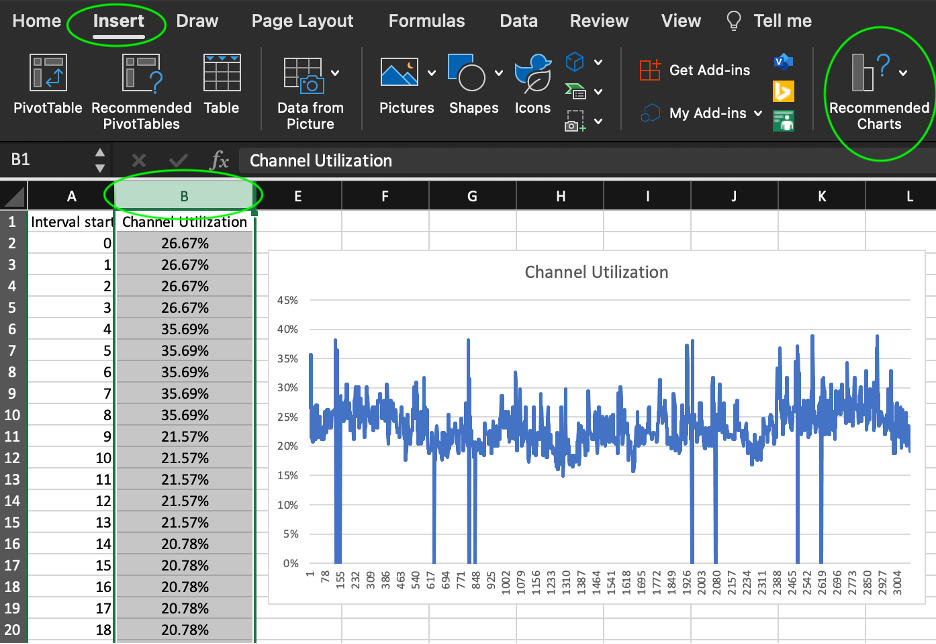936x644 pixels.
Task: Click the Tell me search box
Action: pos(769,21)
